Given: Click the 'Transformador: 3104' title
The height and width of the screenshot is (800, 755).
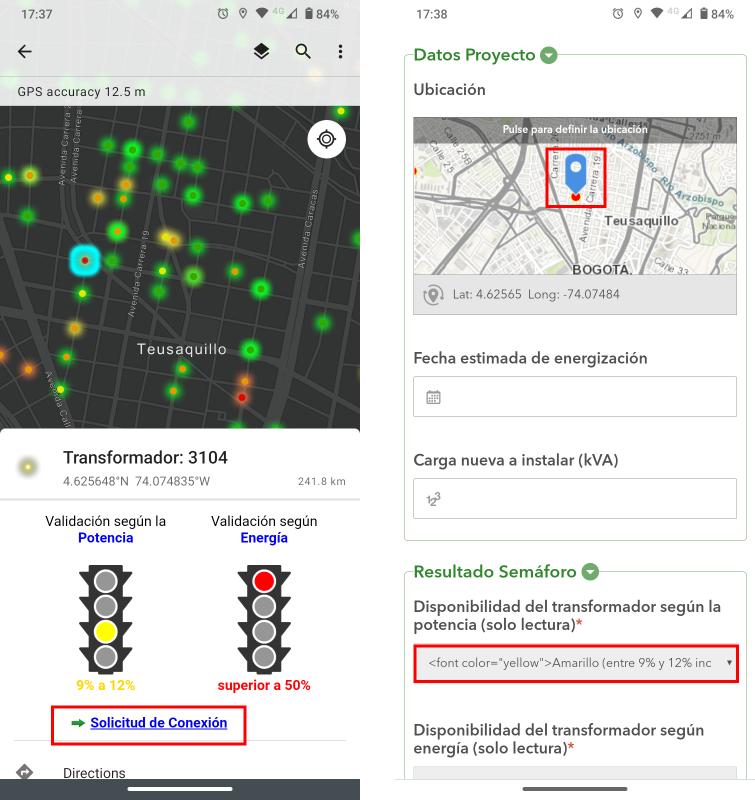Looking at the screenshot, I should point(145,458).
